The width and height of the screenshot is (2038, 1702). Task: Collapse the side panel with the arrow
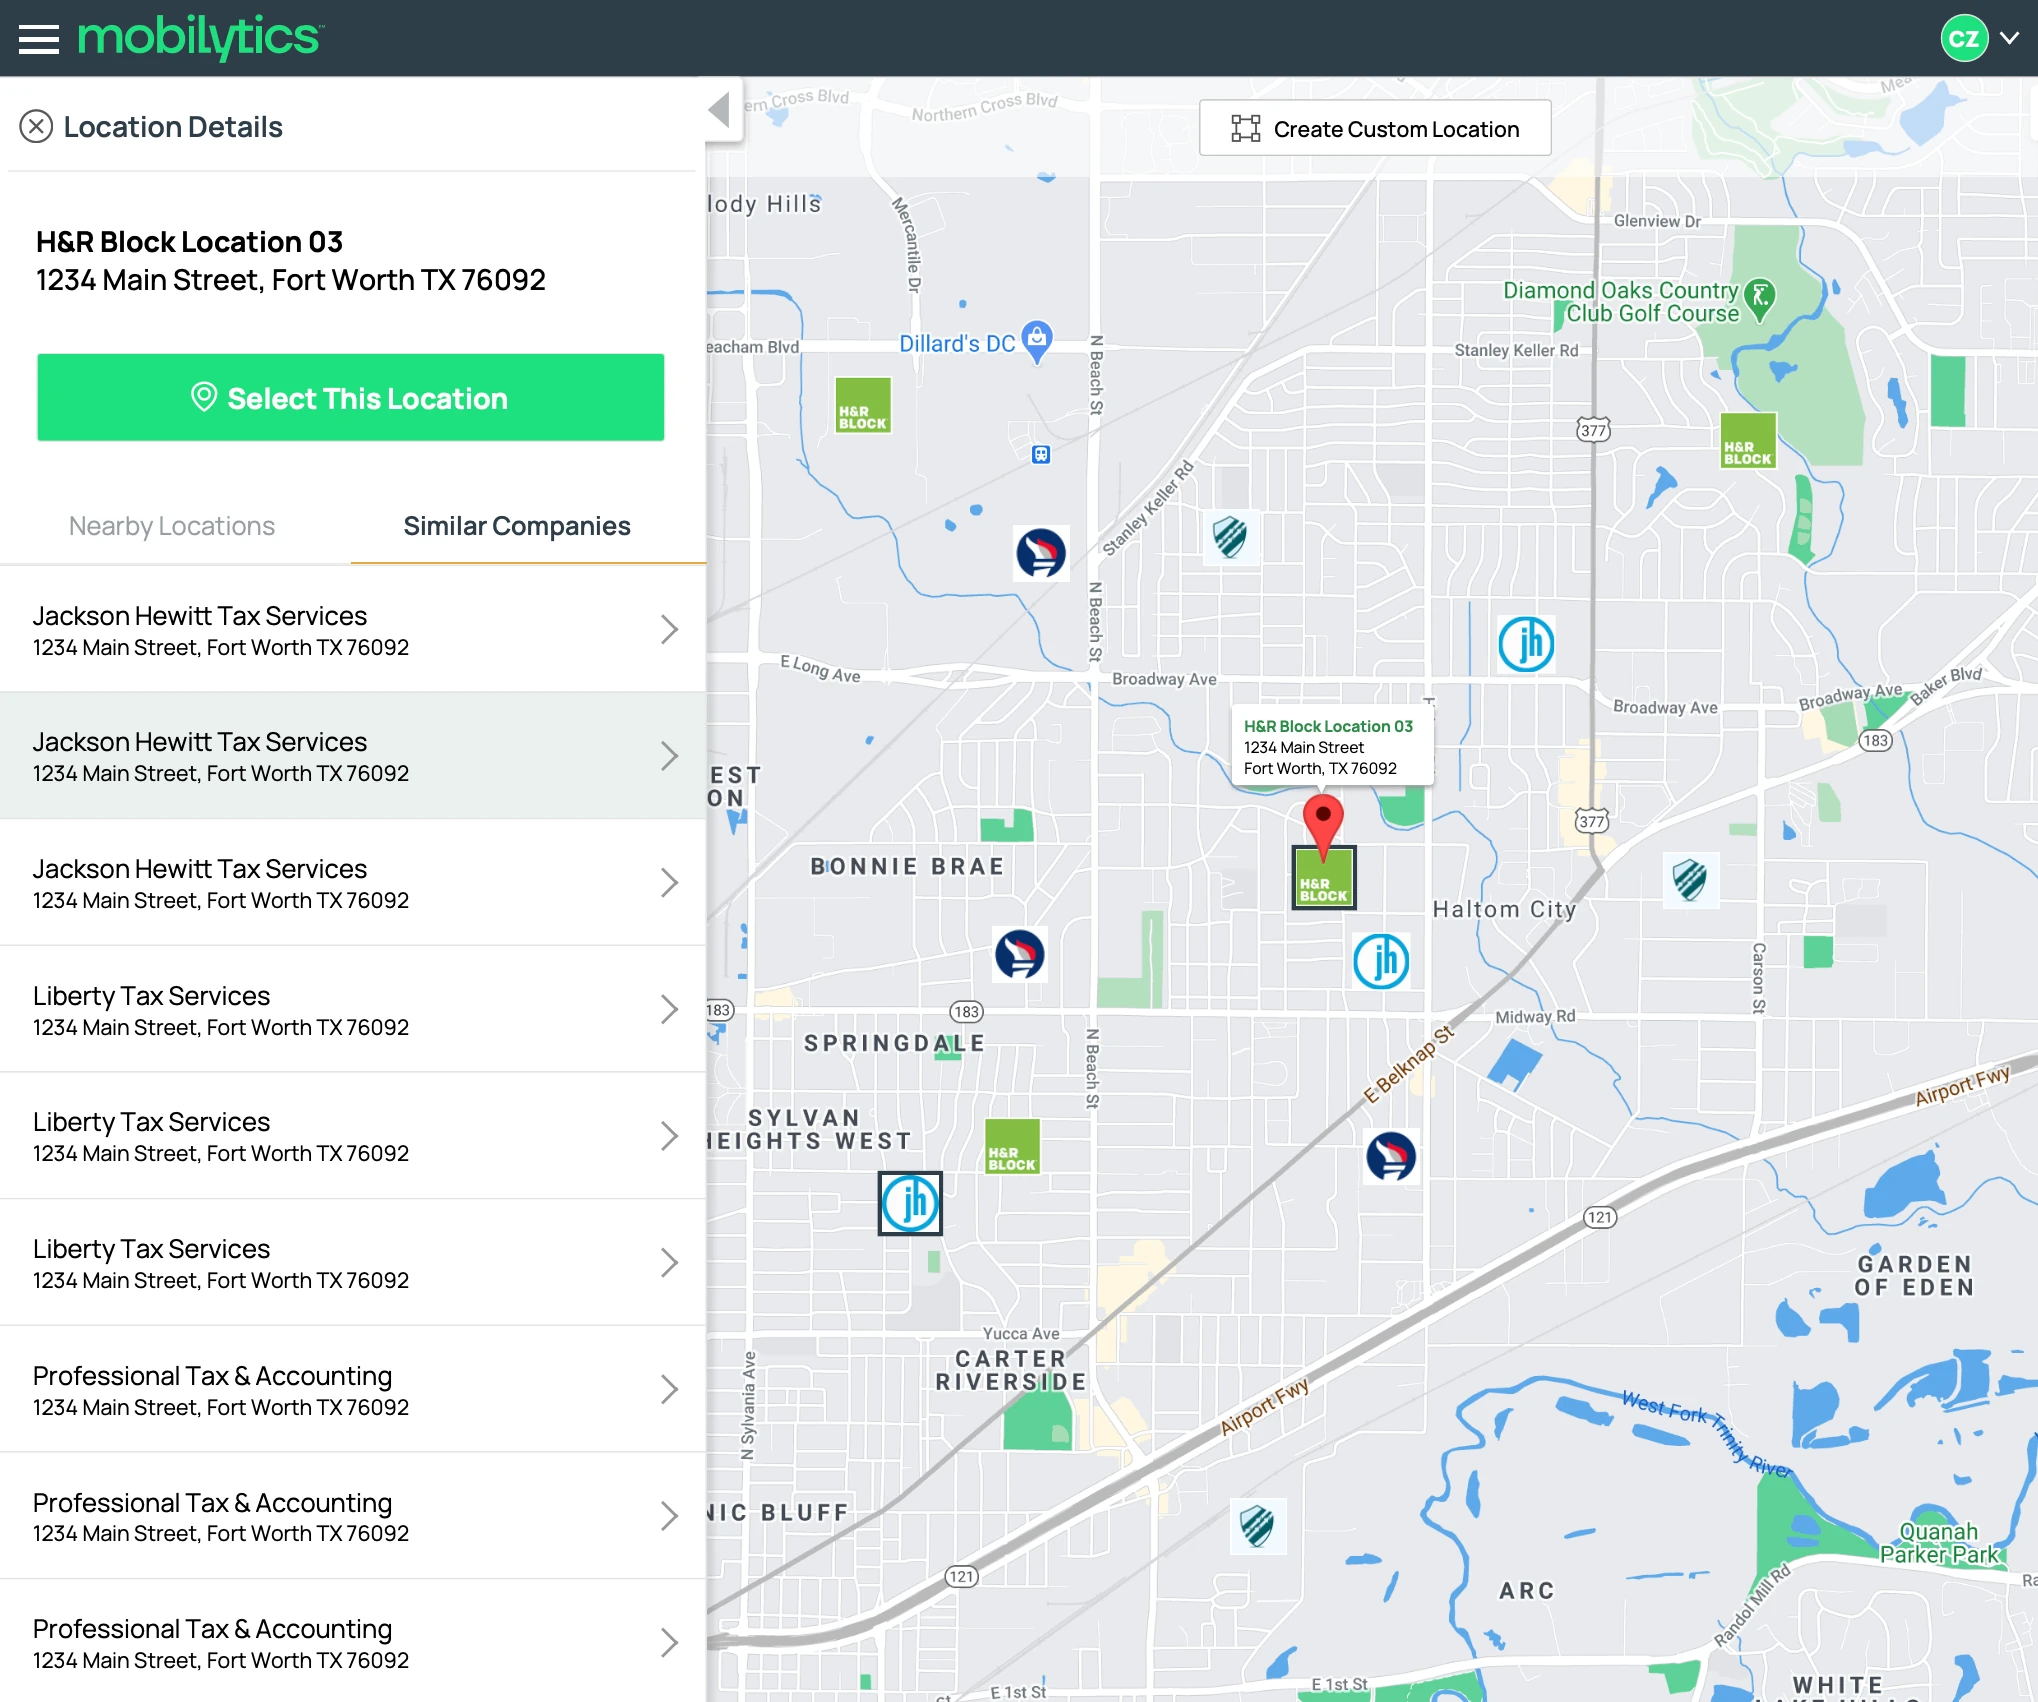pos(719,109)
